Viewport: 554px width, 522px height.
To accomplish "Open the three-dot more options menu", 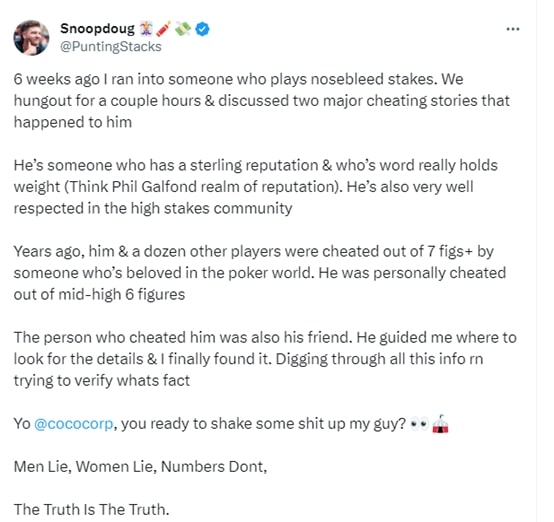I will point(513,29).
